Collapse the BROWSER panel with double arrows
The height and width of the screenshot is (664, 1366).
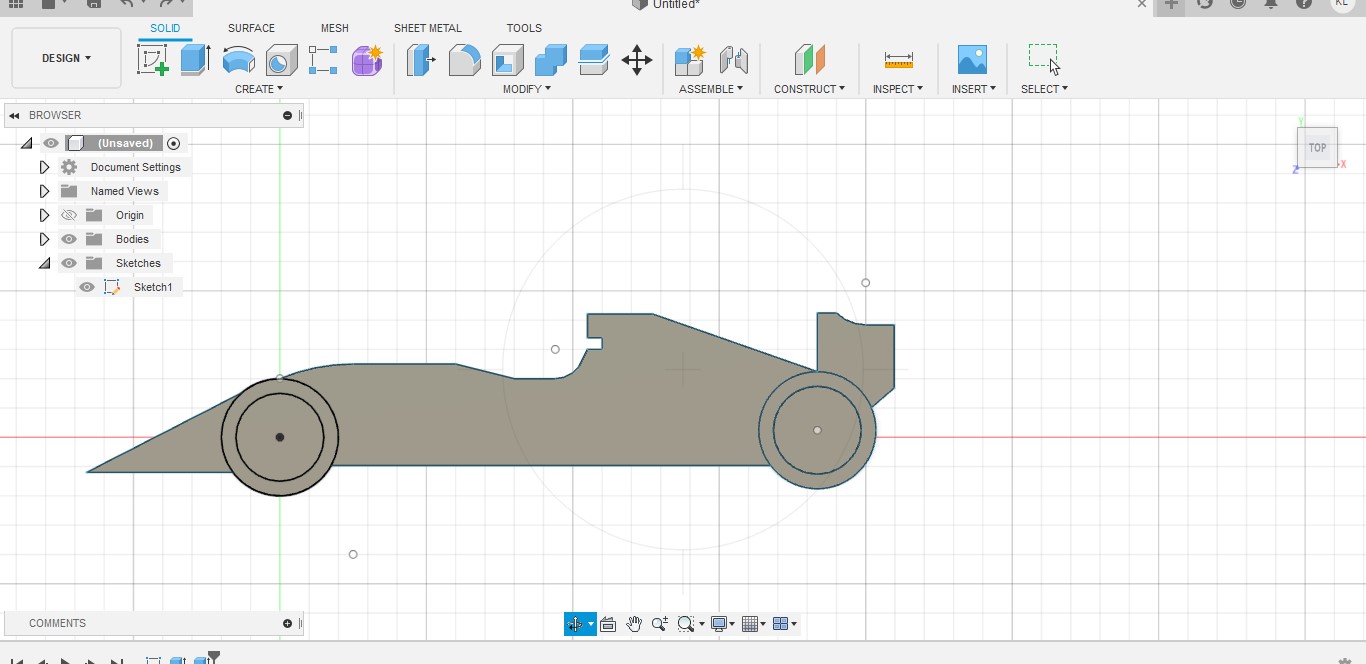pos(14,115)
